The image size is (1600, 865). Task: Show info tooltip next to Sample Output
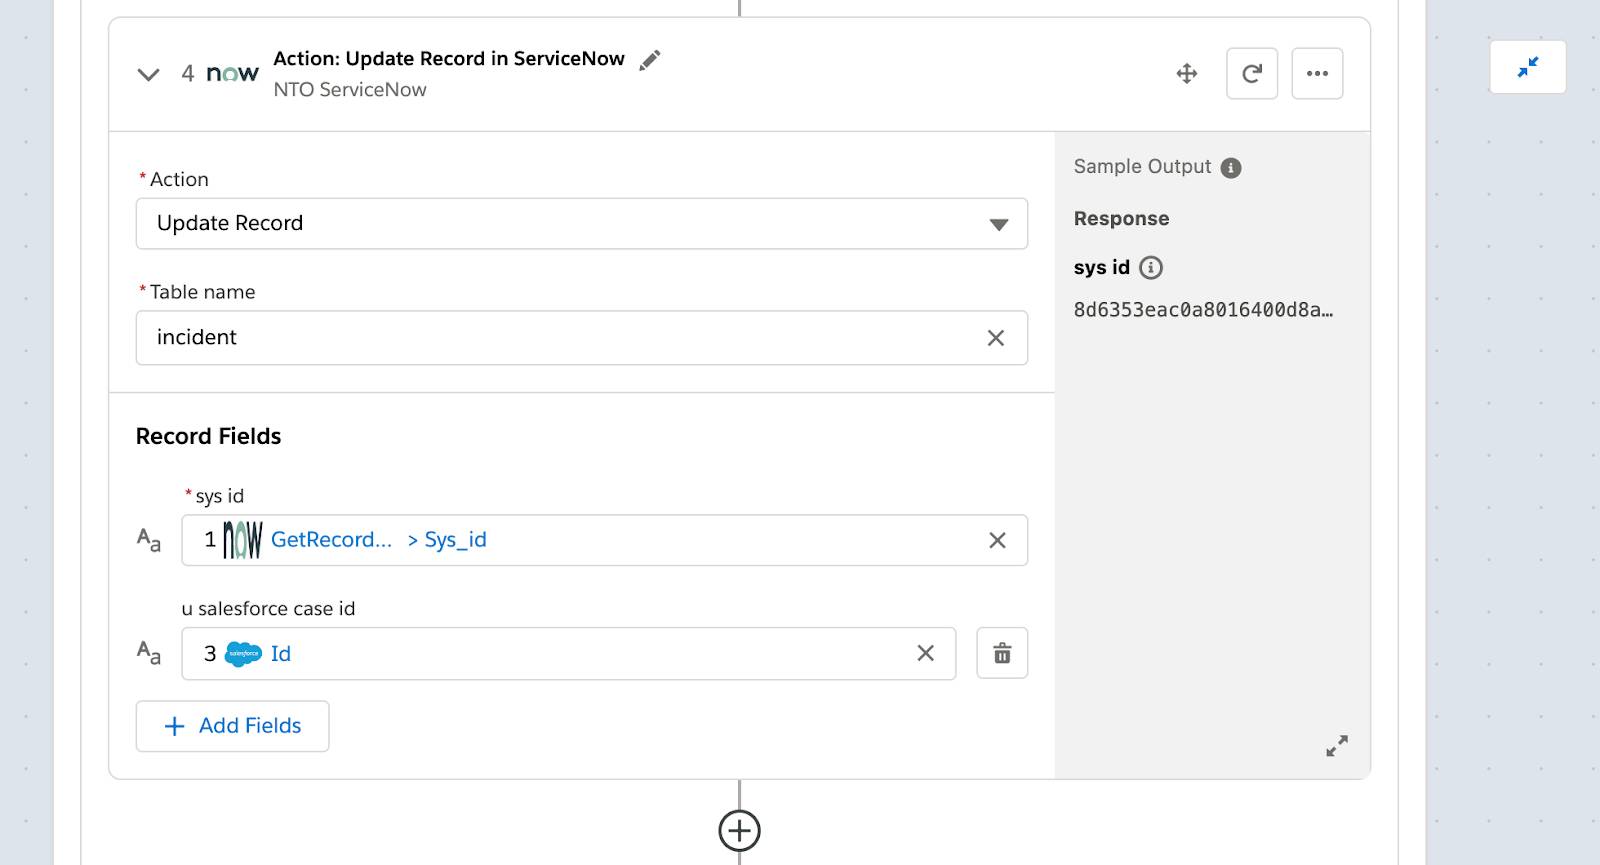[x=1231, y=168]
